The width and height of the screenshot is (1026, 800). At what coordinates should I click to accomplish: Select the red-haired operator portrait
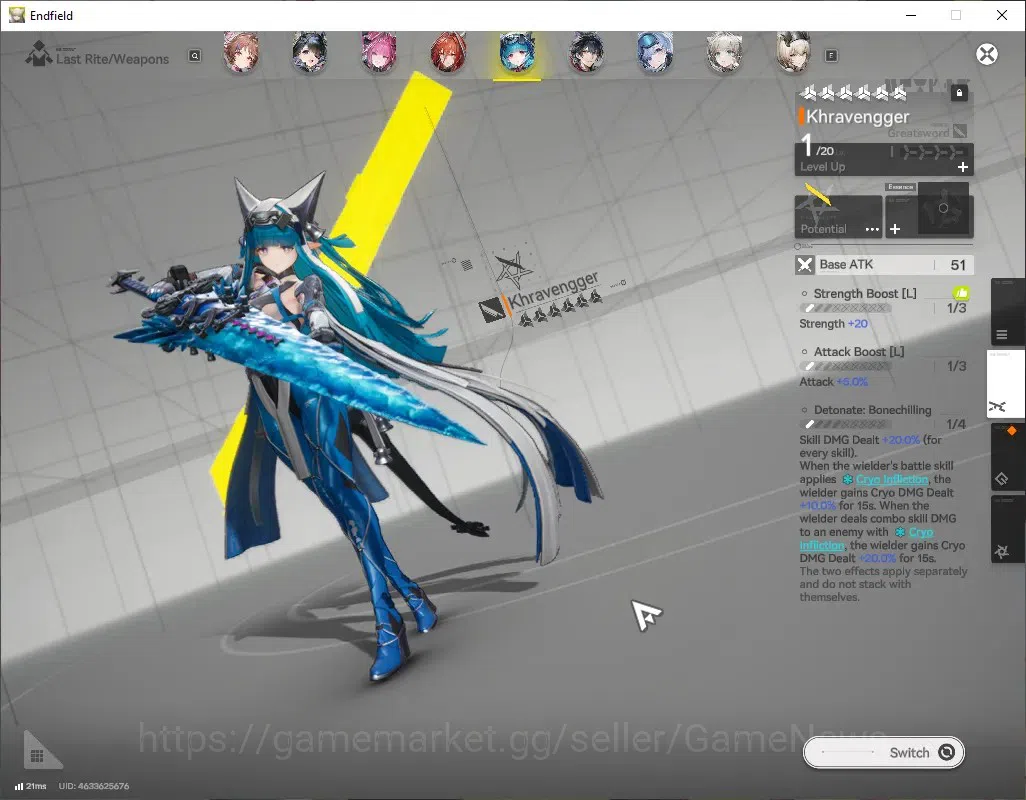[448, 52]
